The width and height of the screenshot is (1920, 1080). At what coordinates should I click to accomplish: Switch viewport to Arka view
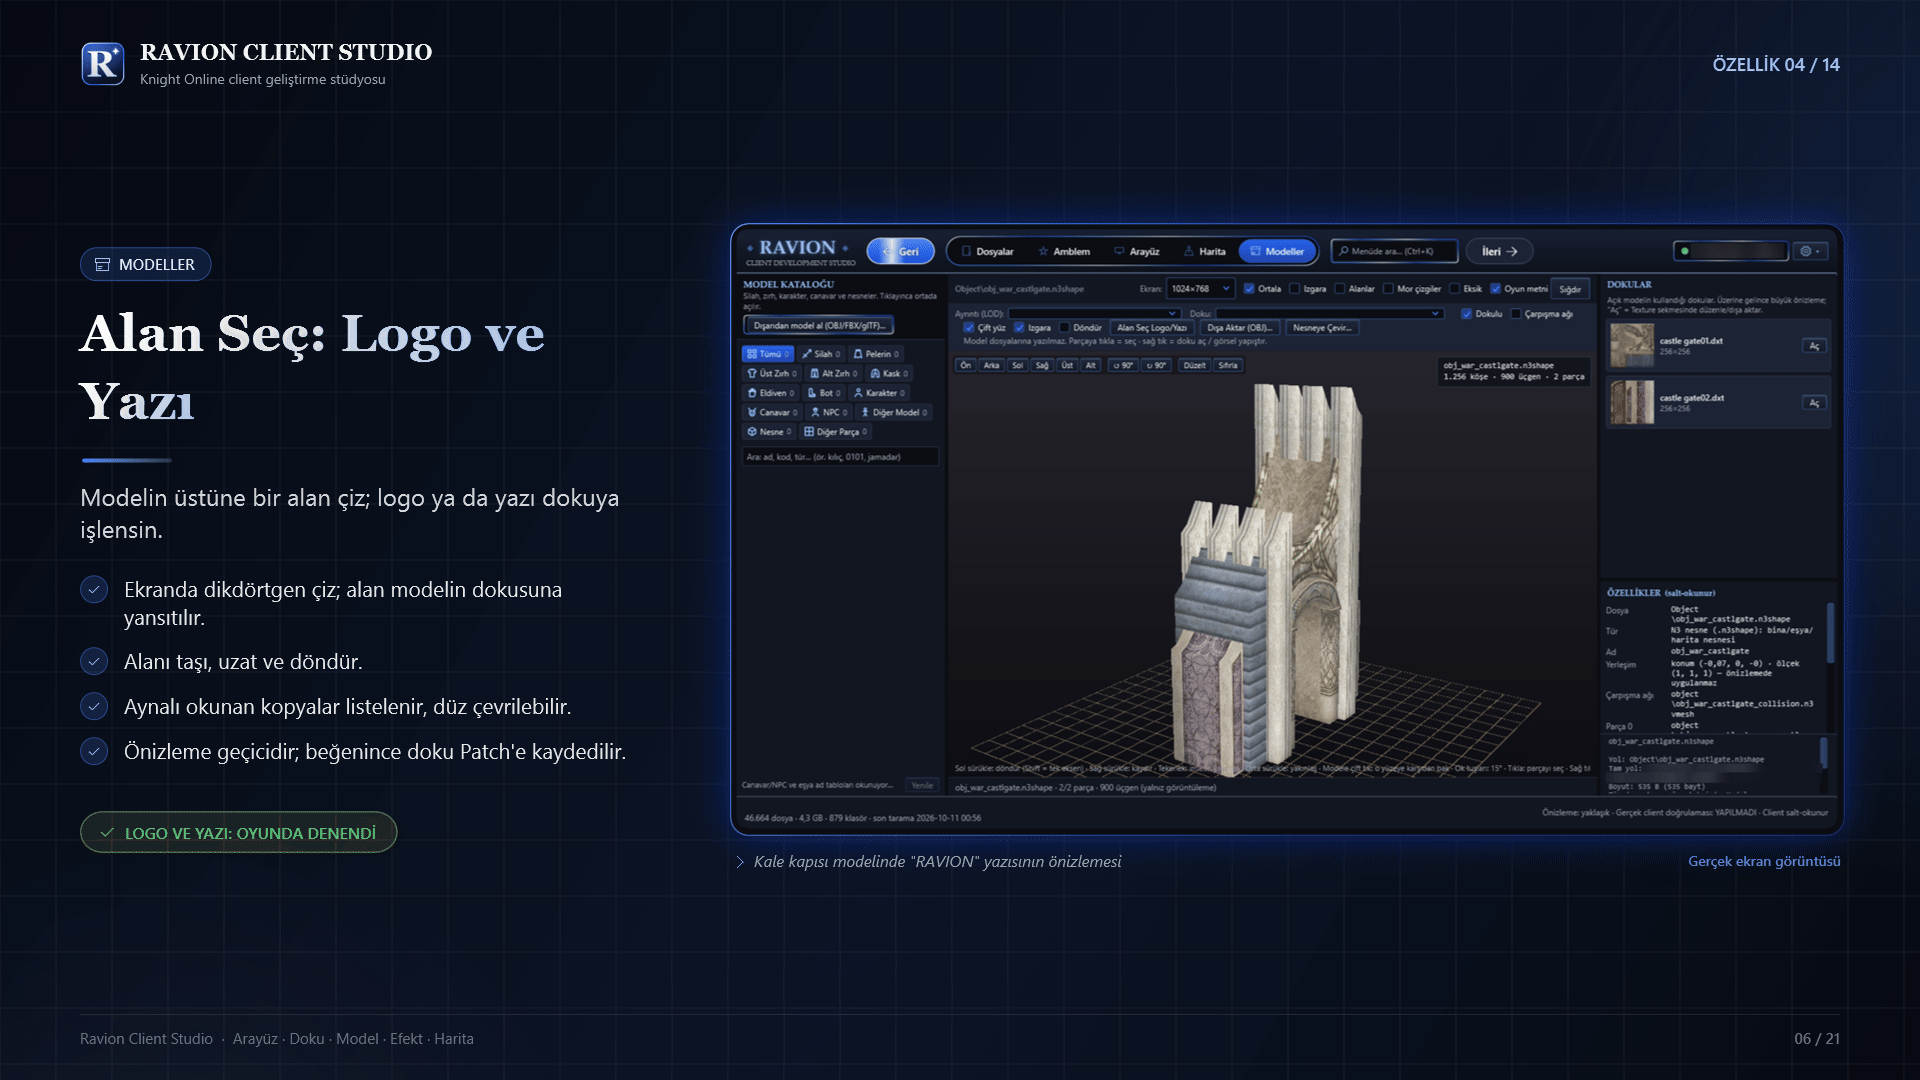[x=991, y=366]
